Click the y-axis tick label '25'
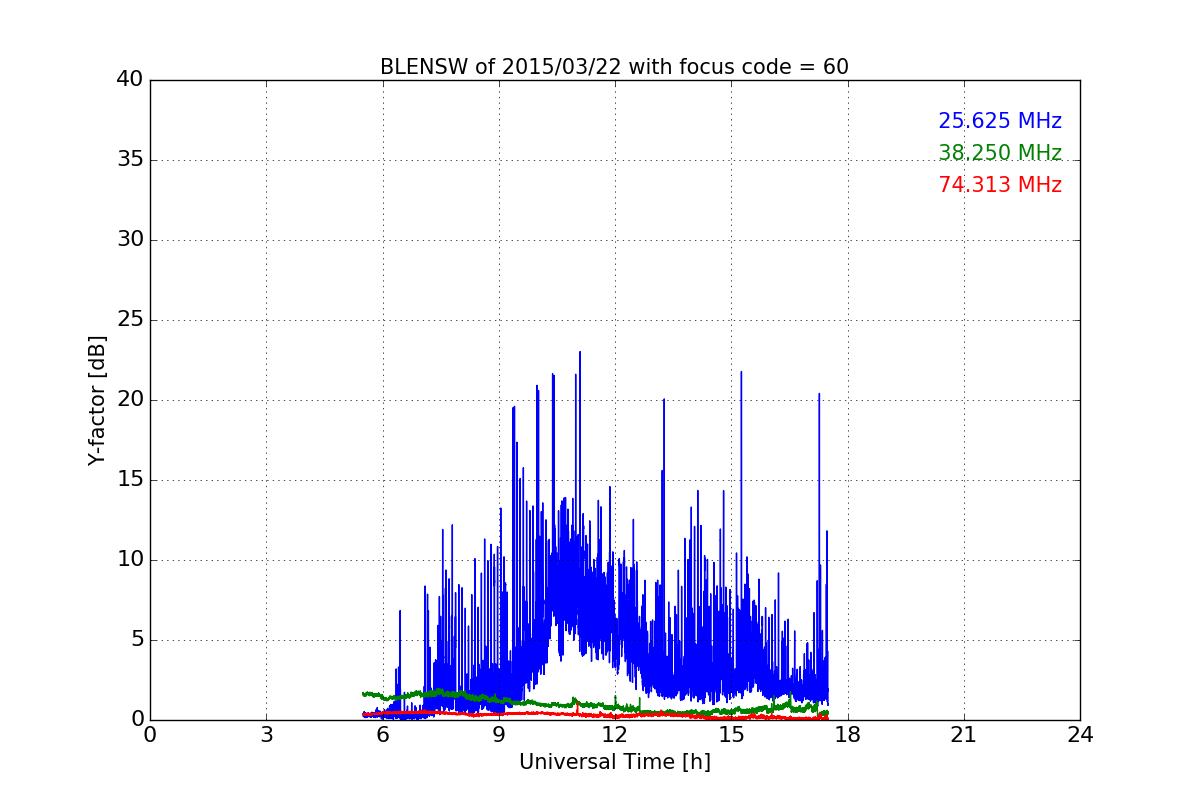This screenshot has width=1200, height=800. tap(130, 320)
